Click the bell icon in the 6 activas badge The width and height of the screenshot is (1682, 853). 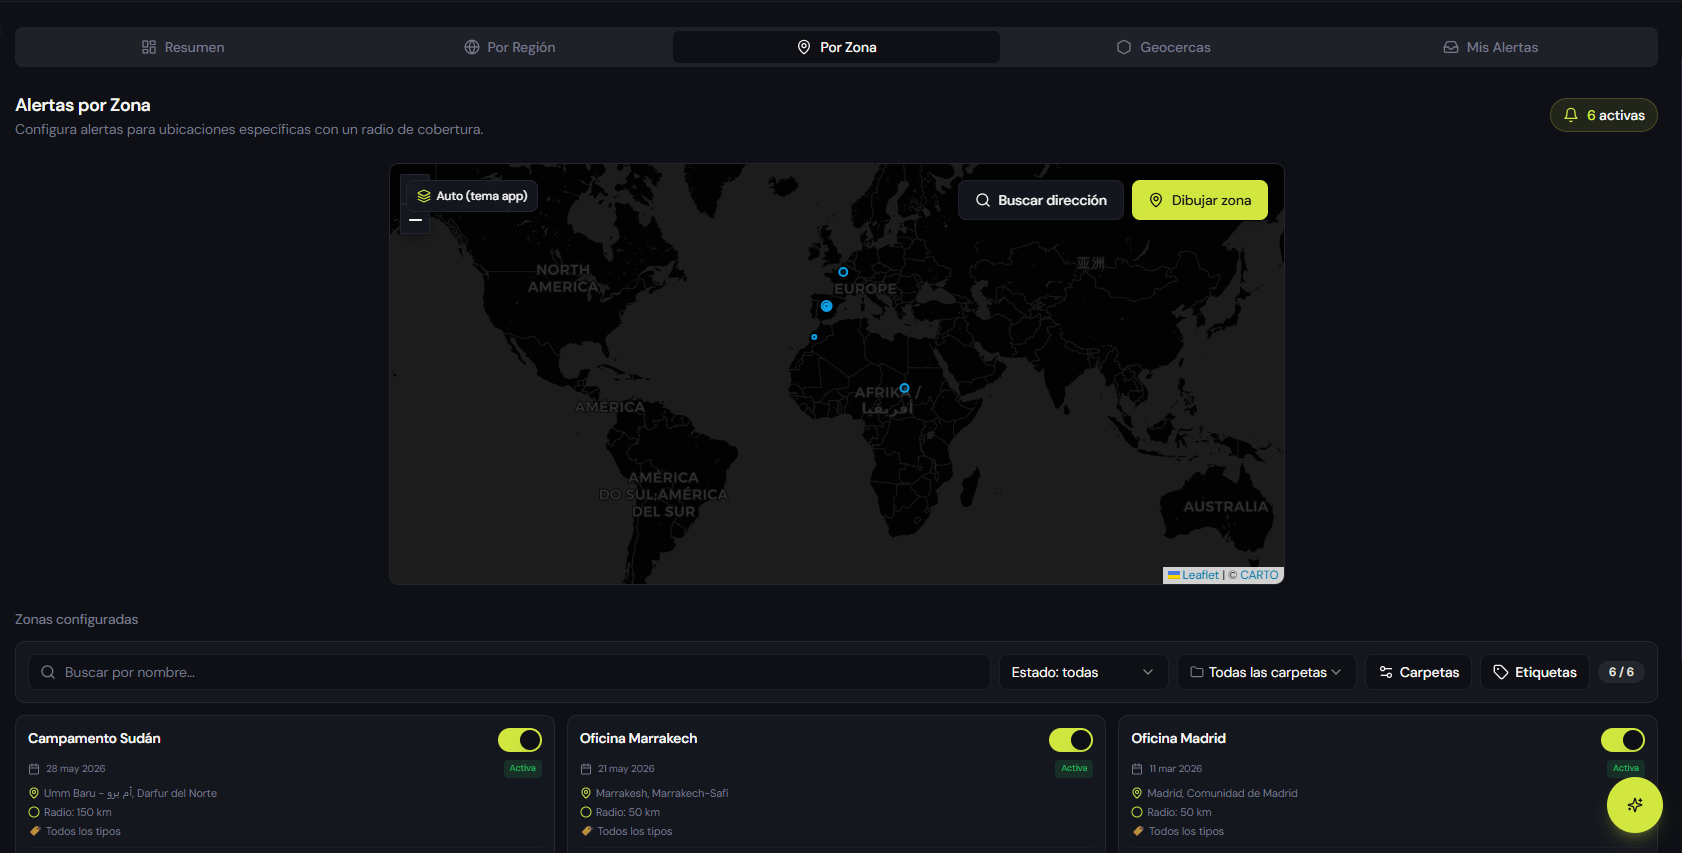(1571, 115)
